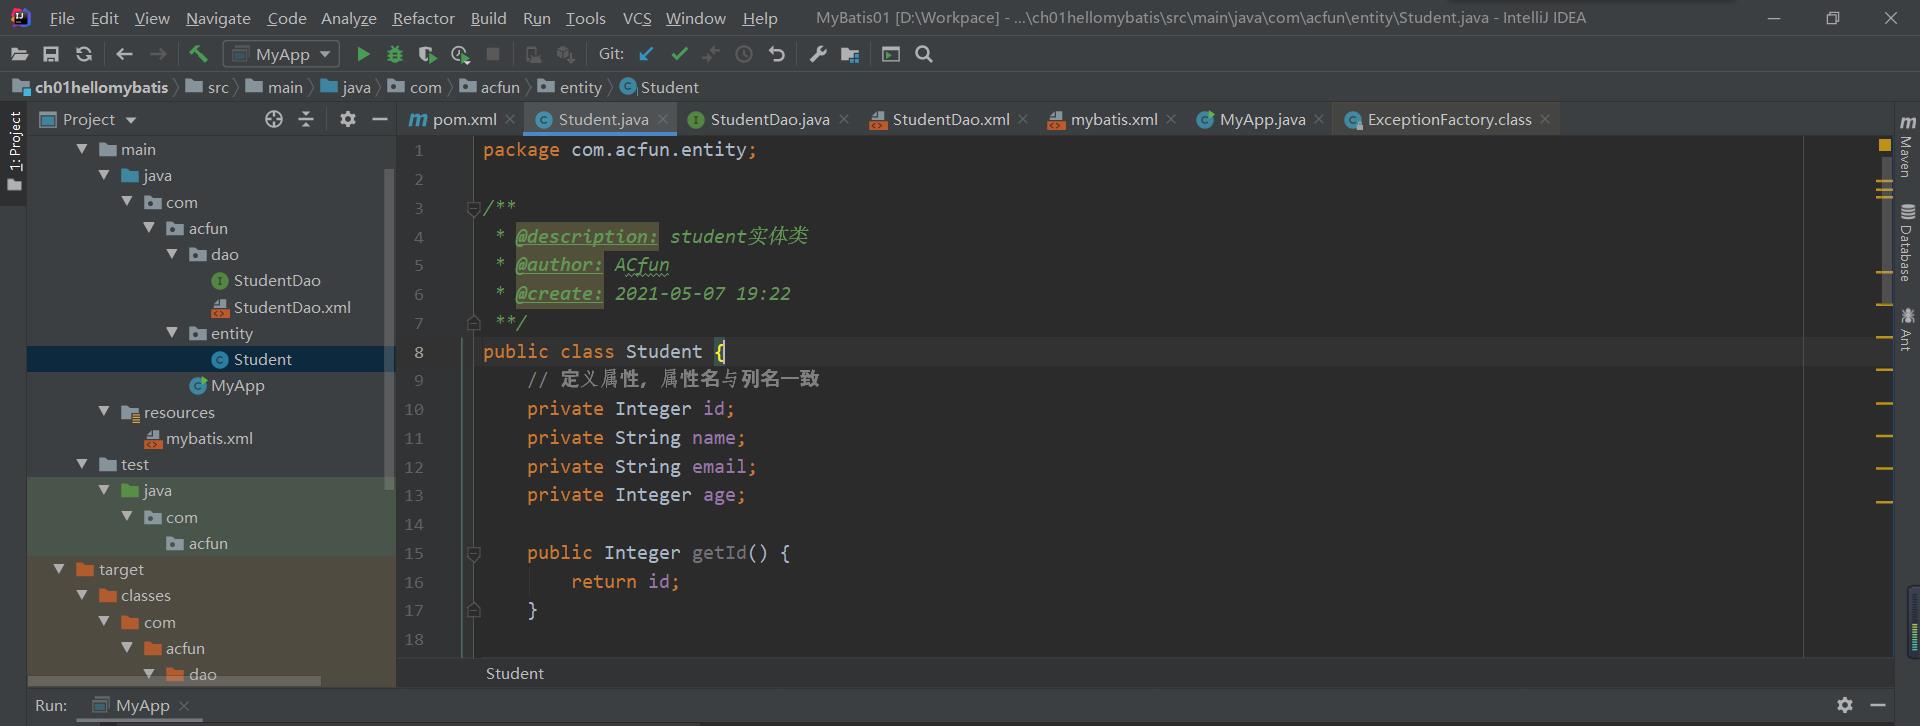Open the Refactor menu

point(423,18)
